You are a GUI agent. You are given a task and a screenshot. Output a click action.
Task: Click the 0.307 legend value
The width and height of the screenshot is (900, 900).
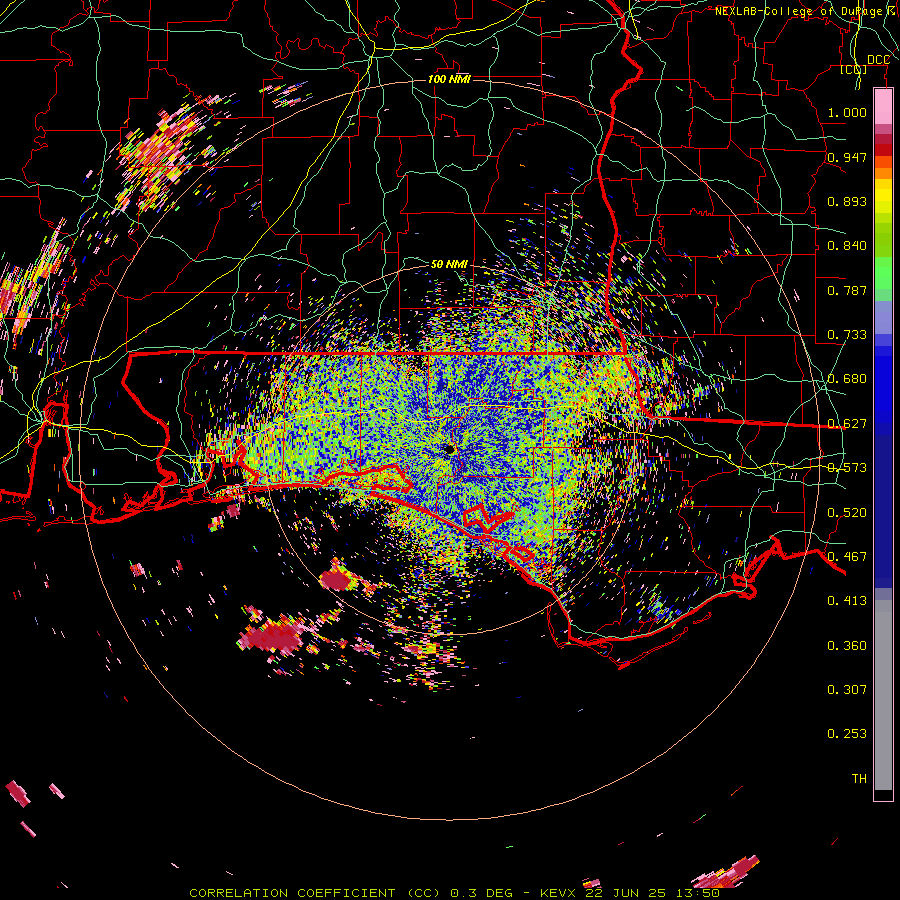click(x=847, y=690)
